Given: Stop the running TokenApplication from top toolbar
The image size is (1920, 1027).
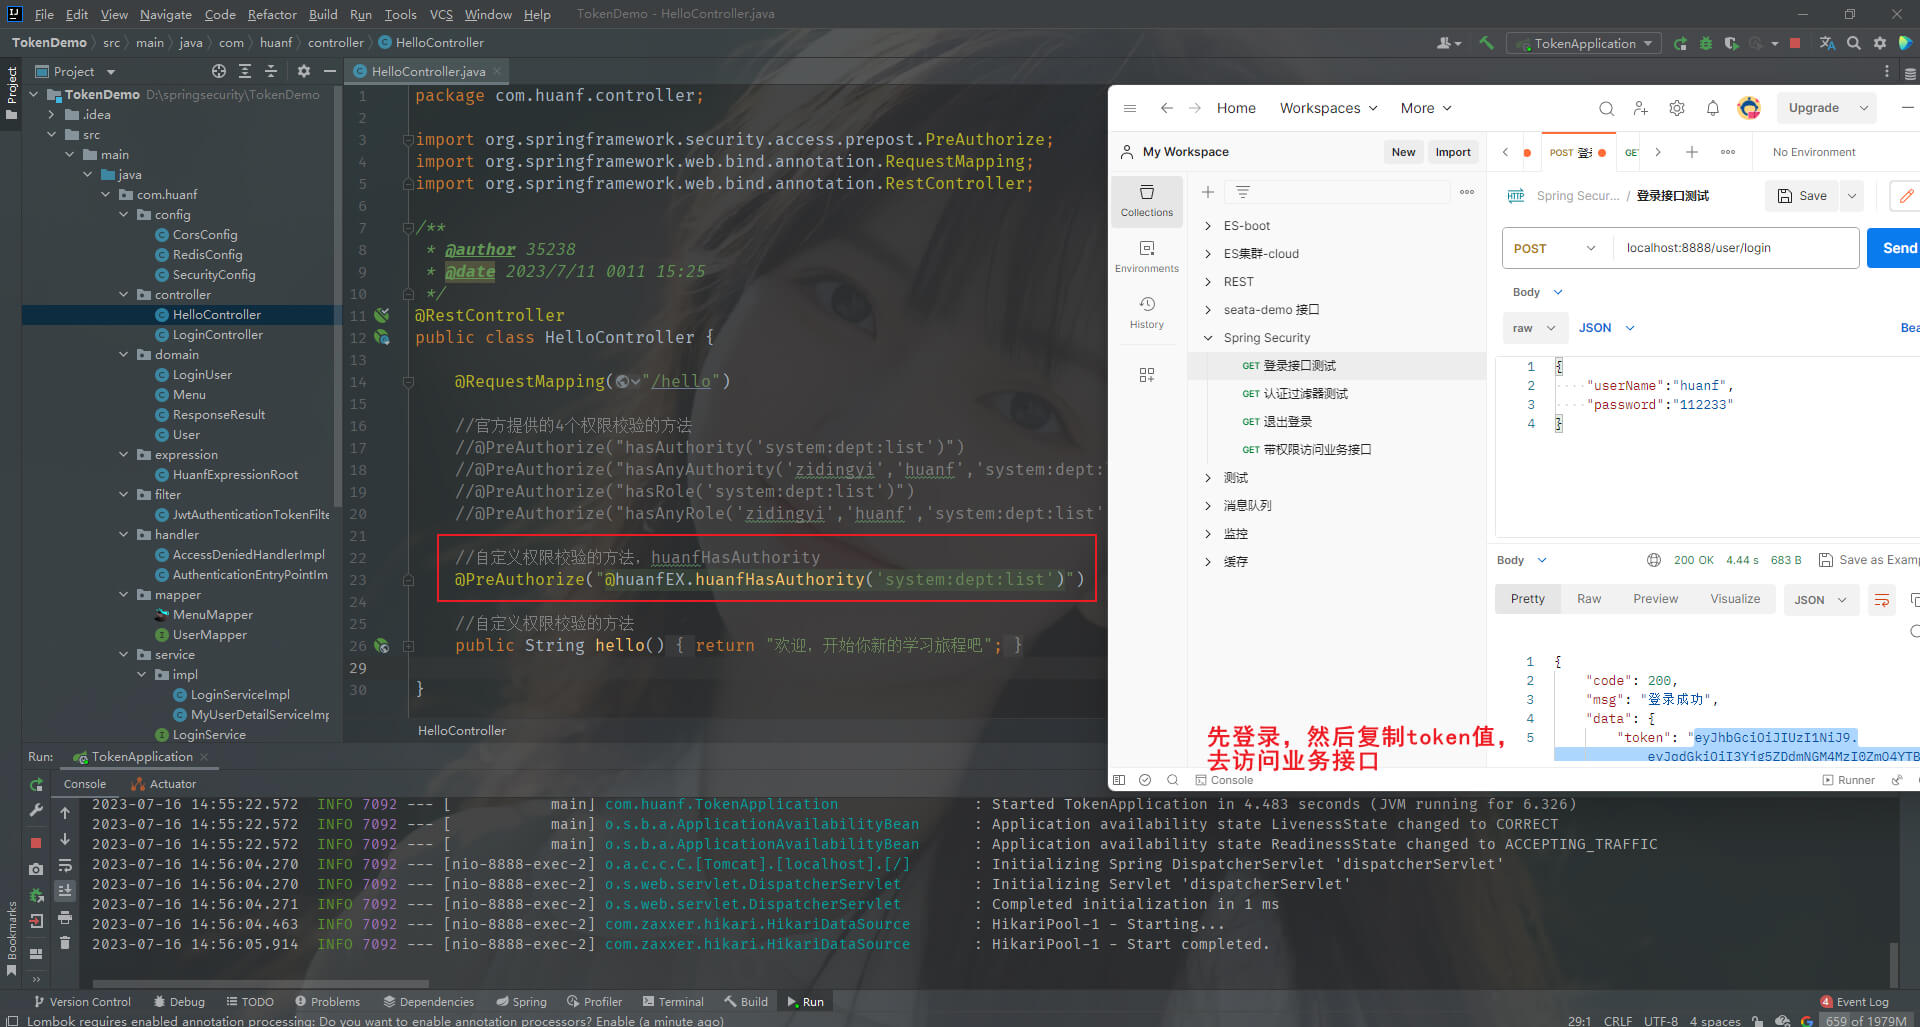Looking at the screenshot, I should [x=1795, y=43].
